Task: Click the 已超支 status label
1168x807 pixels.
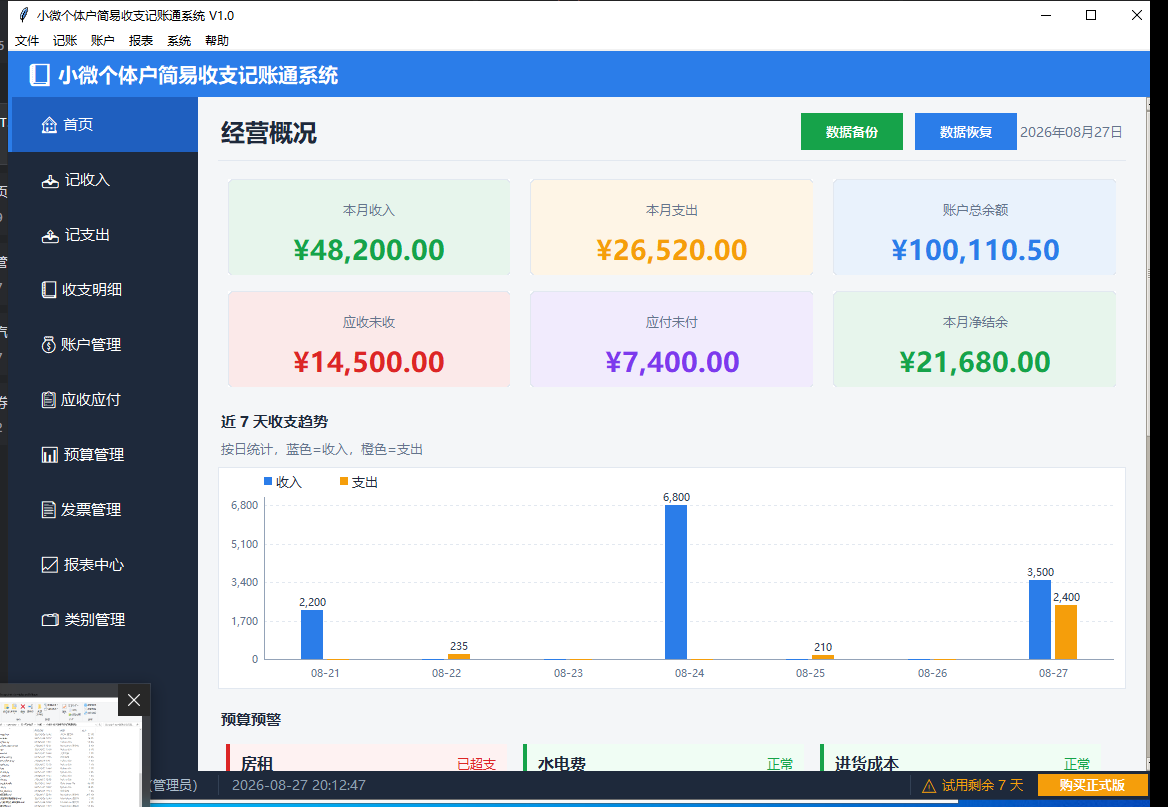Action: coord(476,764)
